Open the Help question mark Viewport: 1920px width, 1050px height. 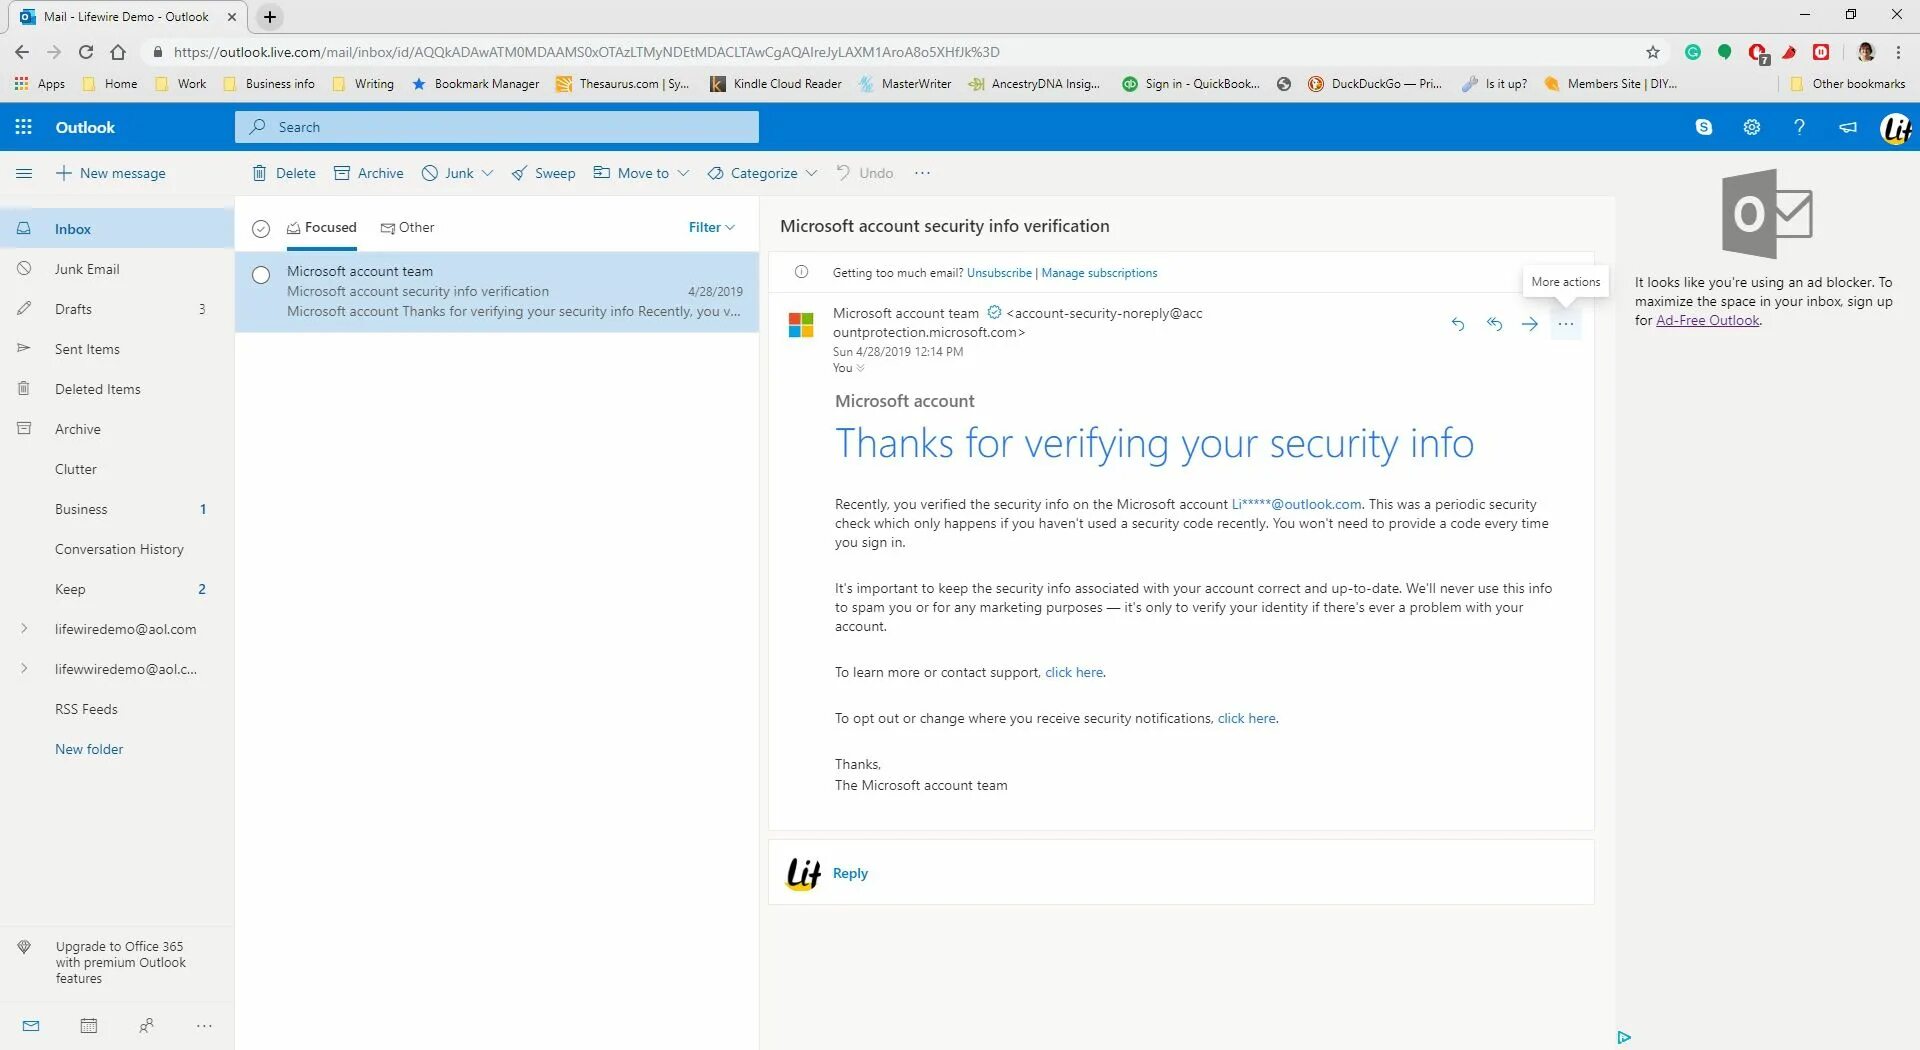click(x=1799, y=127)
